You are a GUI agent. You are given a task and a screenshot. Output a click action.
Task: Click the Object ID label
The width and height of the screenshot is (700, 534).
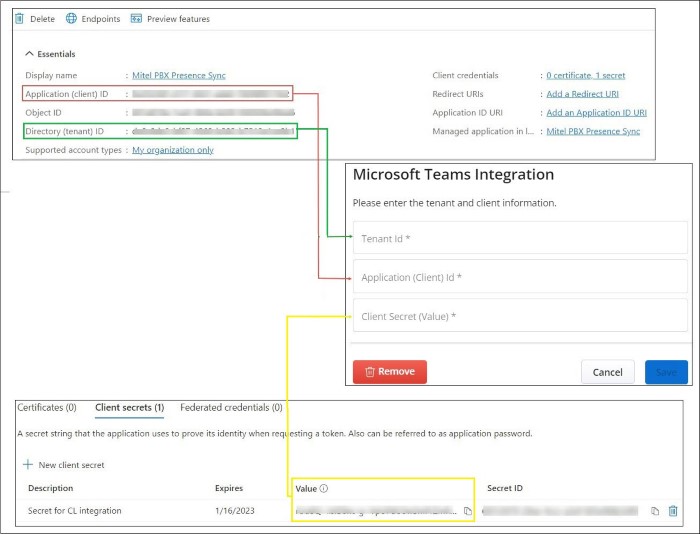[43, 113]
